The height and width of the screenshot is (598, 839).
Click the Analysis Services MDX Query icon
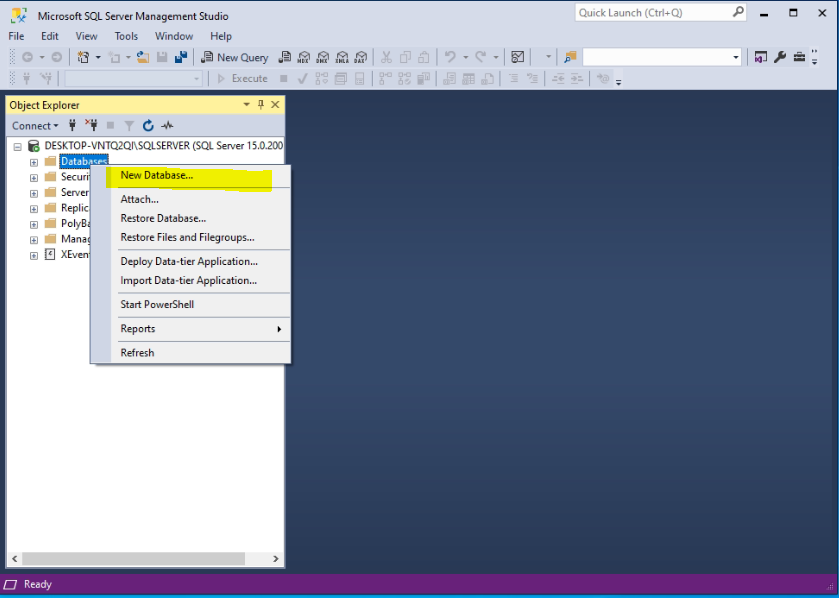coord(304,57)
